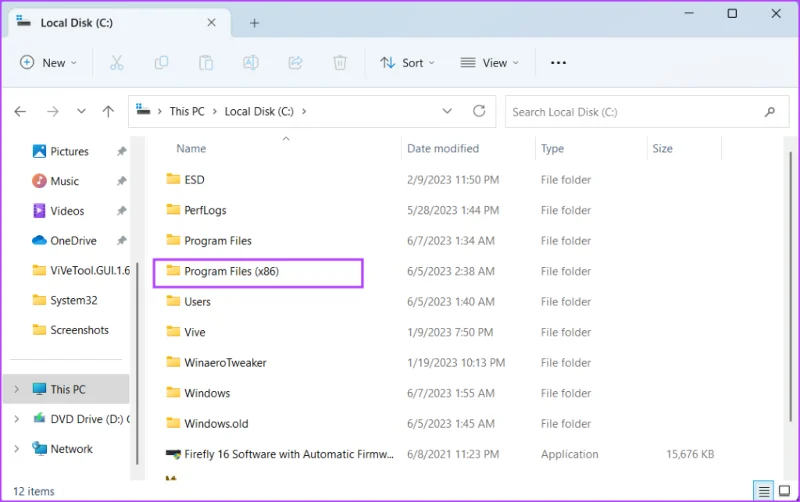Expand DVD Drive (D:) tree node
Screen dimensions: 800x502
16,419
